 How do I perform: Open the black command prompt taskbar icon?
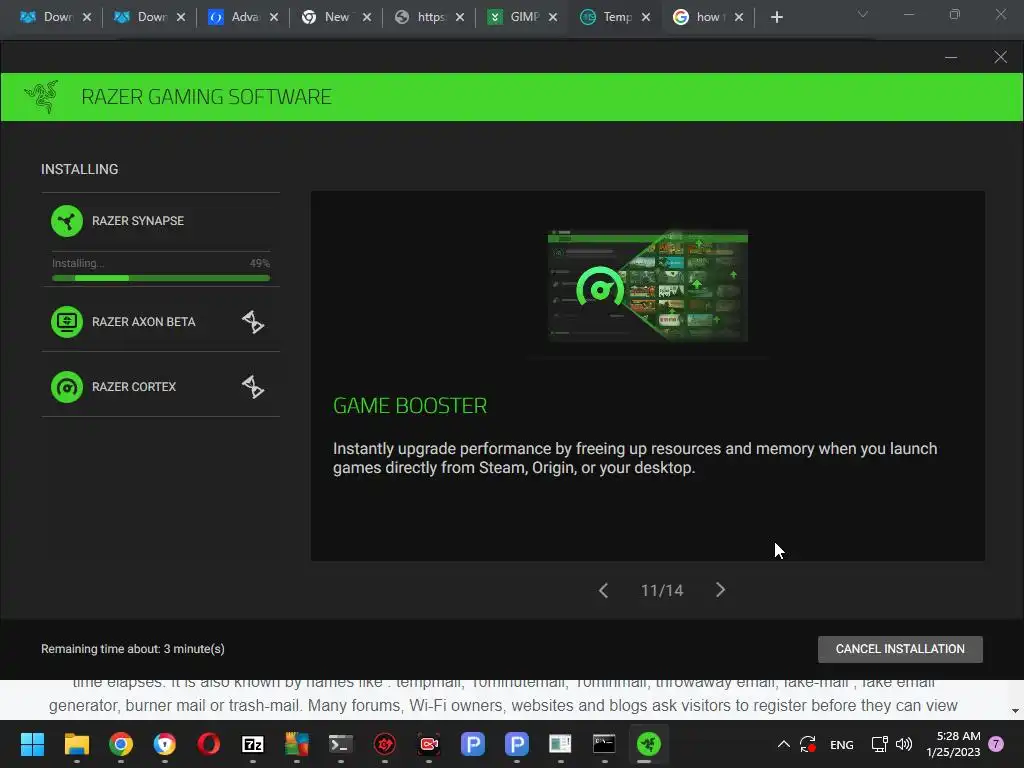tap(604, 744)
